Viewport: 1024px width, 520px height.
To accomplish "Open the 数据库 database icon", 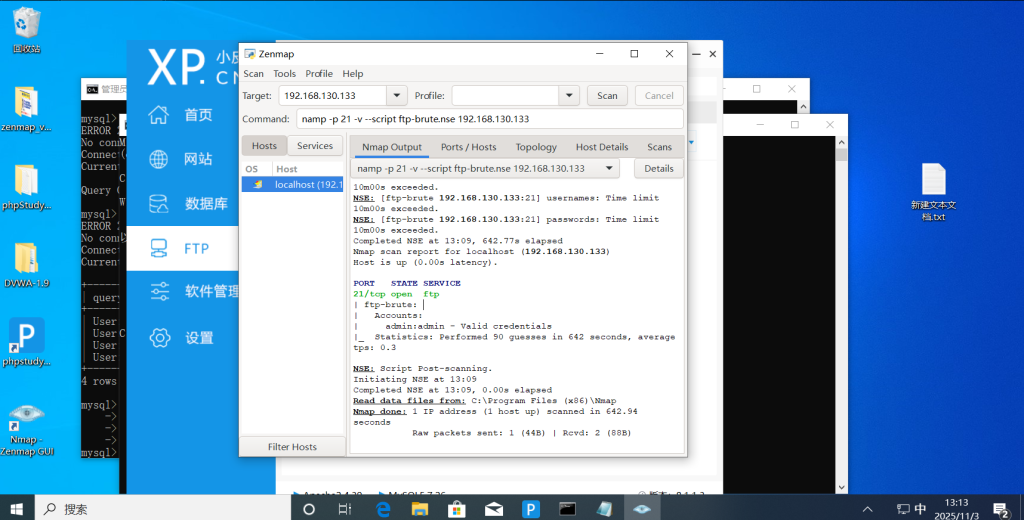I will coord(160,204).
